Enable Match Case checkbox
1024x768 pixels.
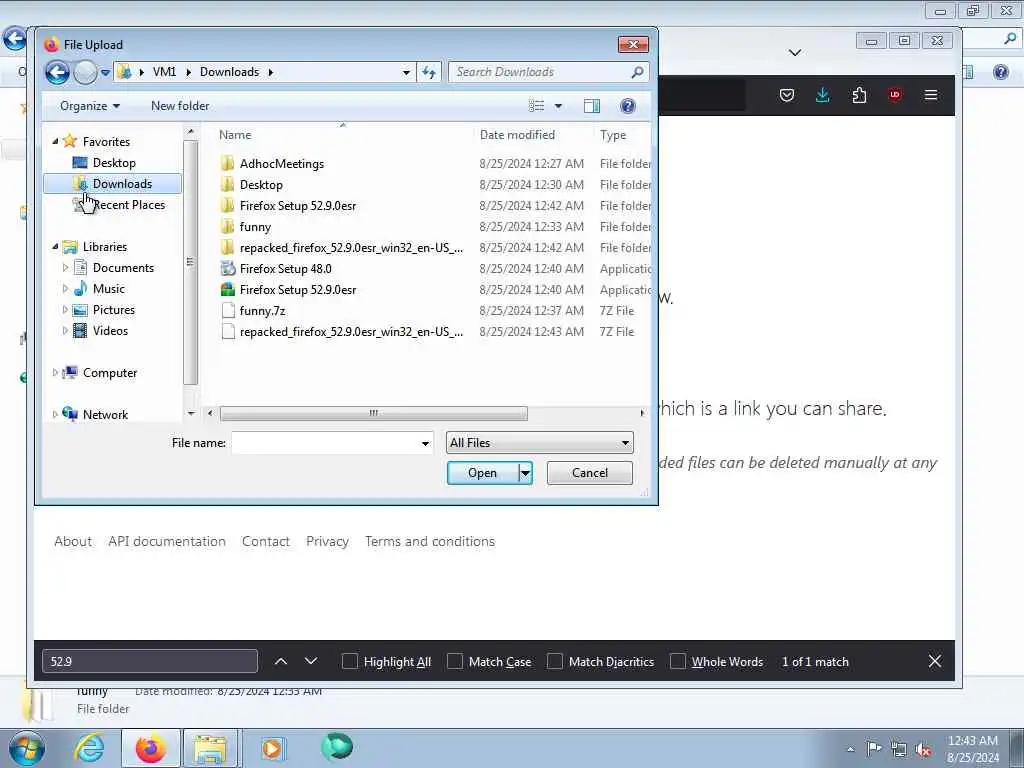point(455,662)
